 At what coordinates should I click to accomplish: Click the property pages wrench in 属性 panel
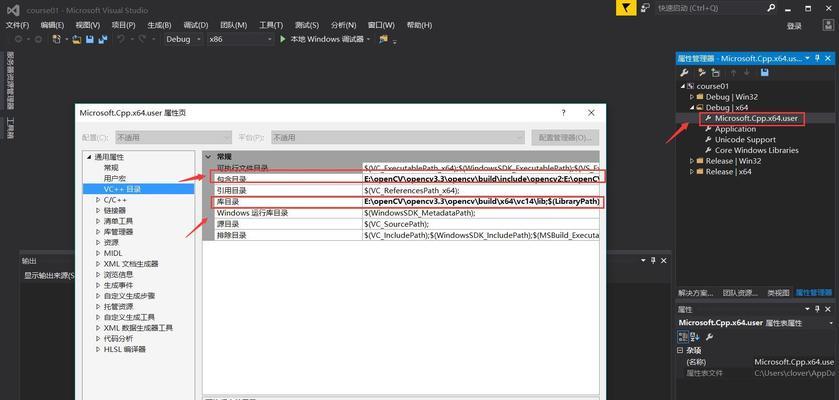tap(710, 336)
